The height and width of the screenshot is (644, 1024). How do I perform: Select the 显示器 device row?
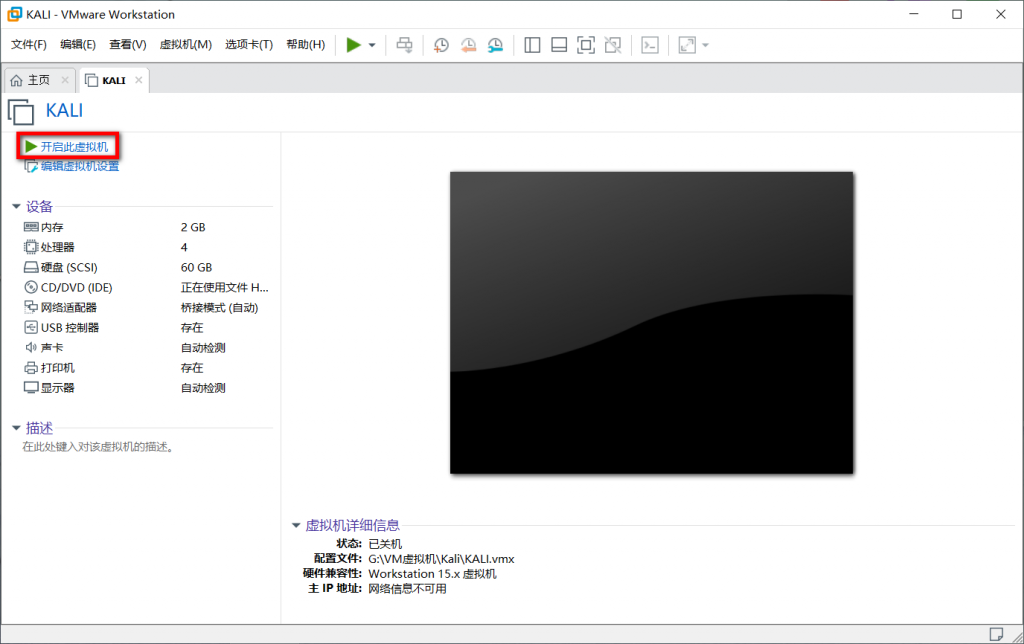coord(147,387)
